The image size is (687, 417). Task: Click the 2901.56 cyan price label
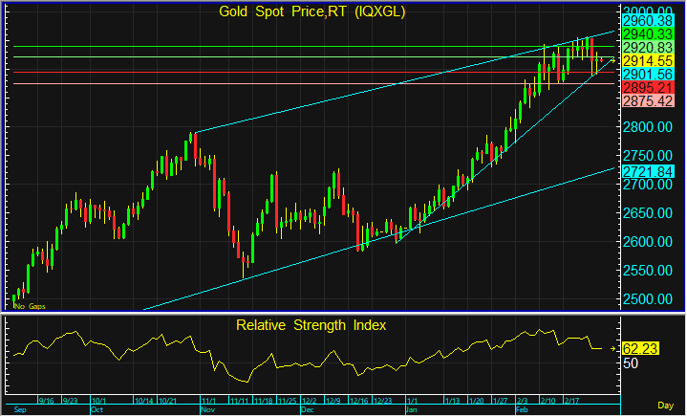(647, 75)
